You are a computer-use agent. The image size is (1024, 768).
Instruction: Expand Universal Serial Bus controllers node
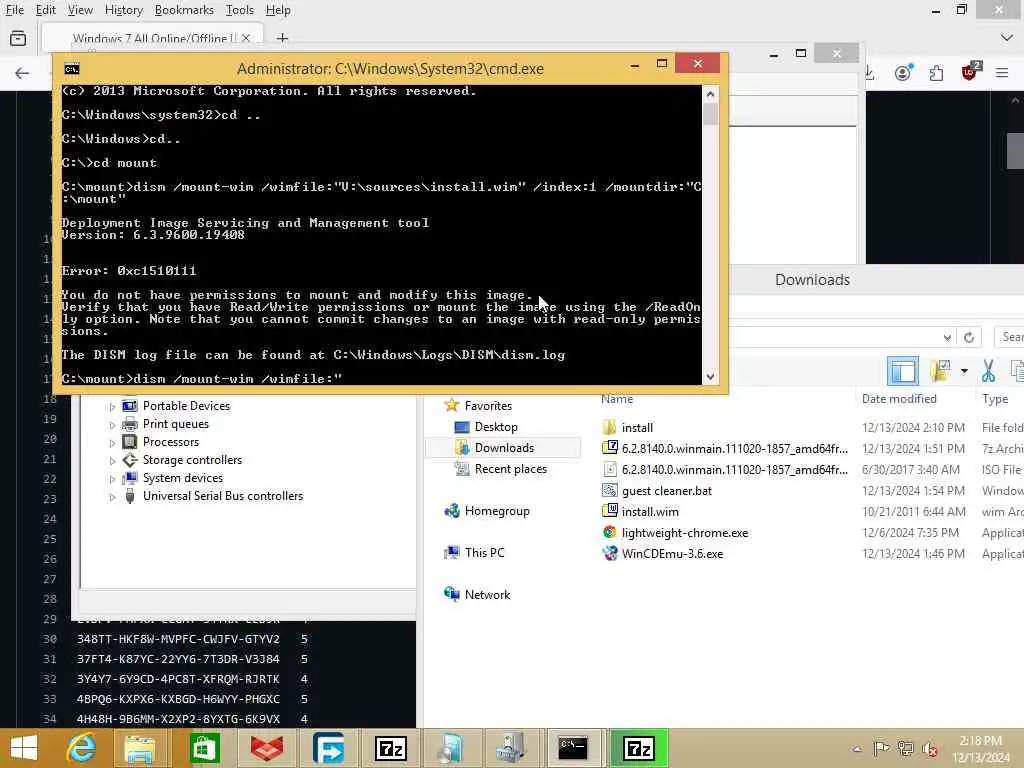click(112, 497)
